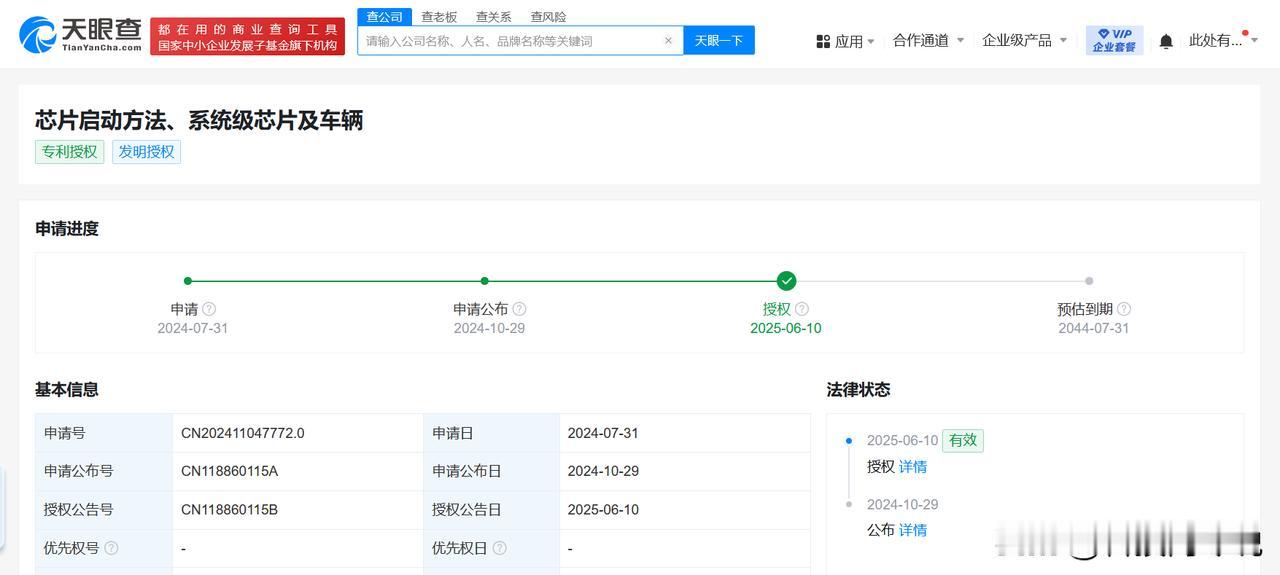This screenshot has width=1280, height=575.
Task: Expand the 应用 dropdown menu
Action: [x=846, y=41]
